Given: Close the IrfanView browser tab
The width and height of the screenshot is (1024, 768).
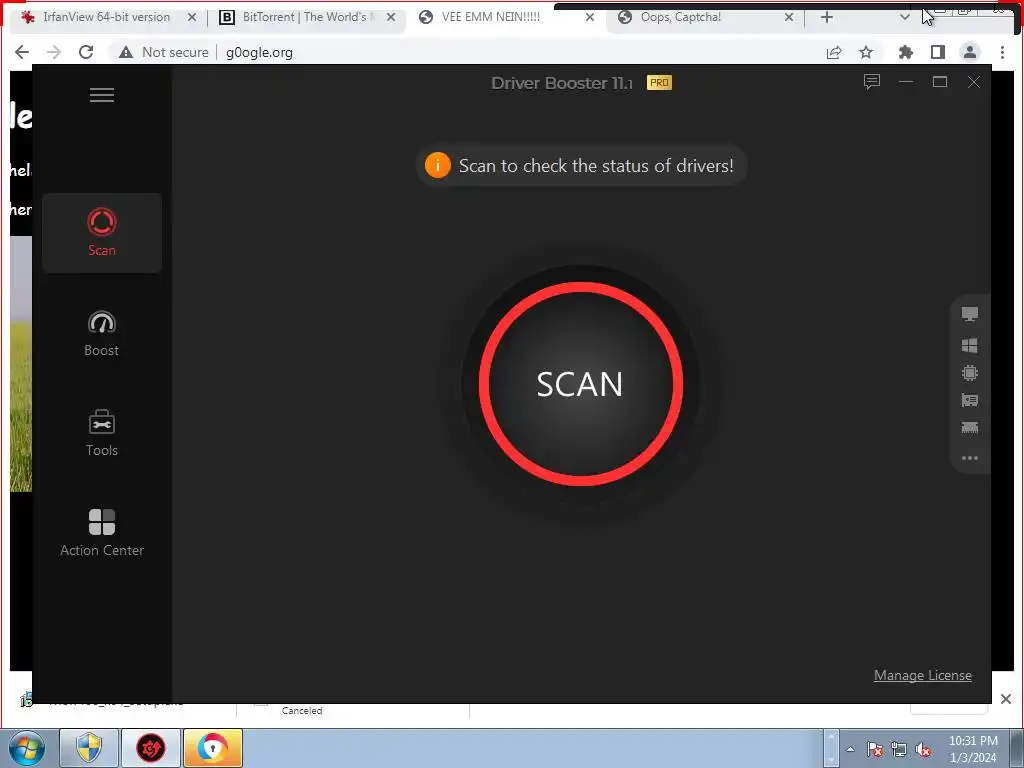Looking at the screenshot, I should (x=192, y=18).
